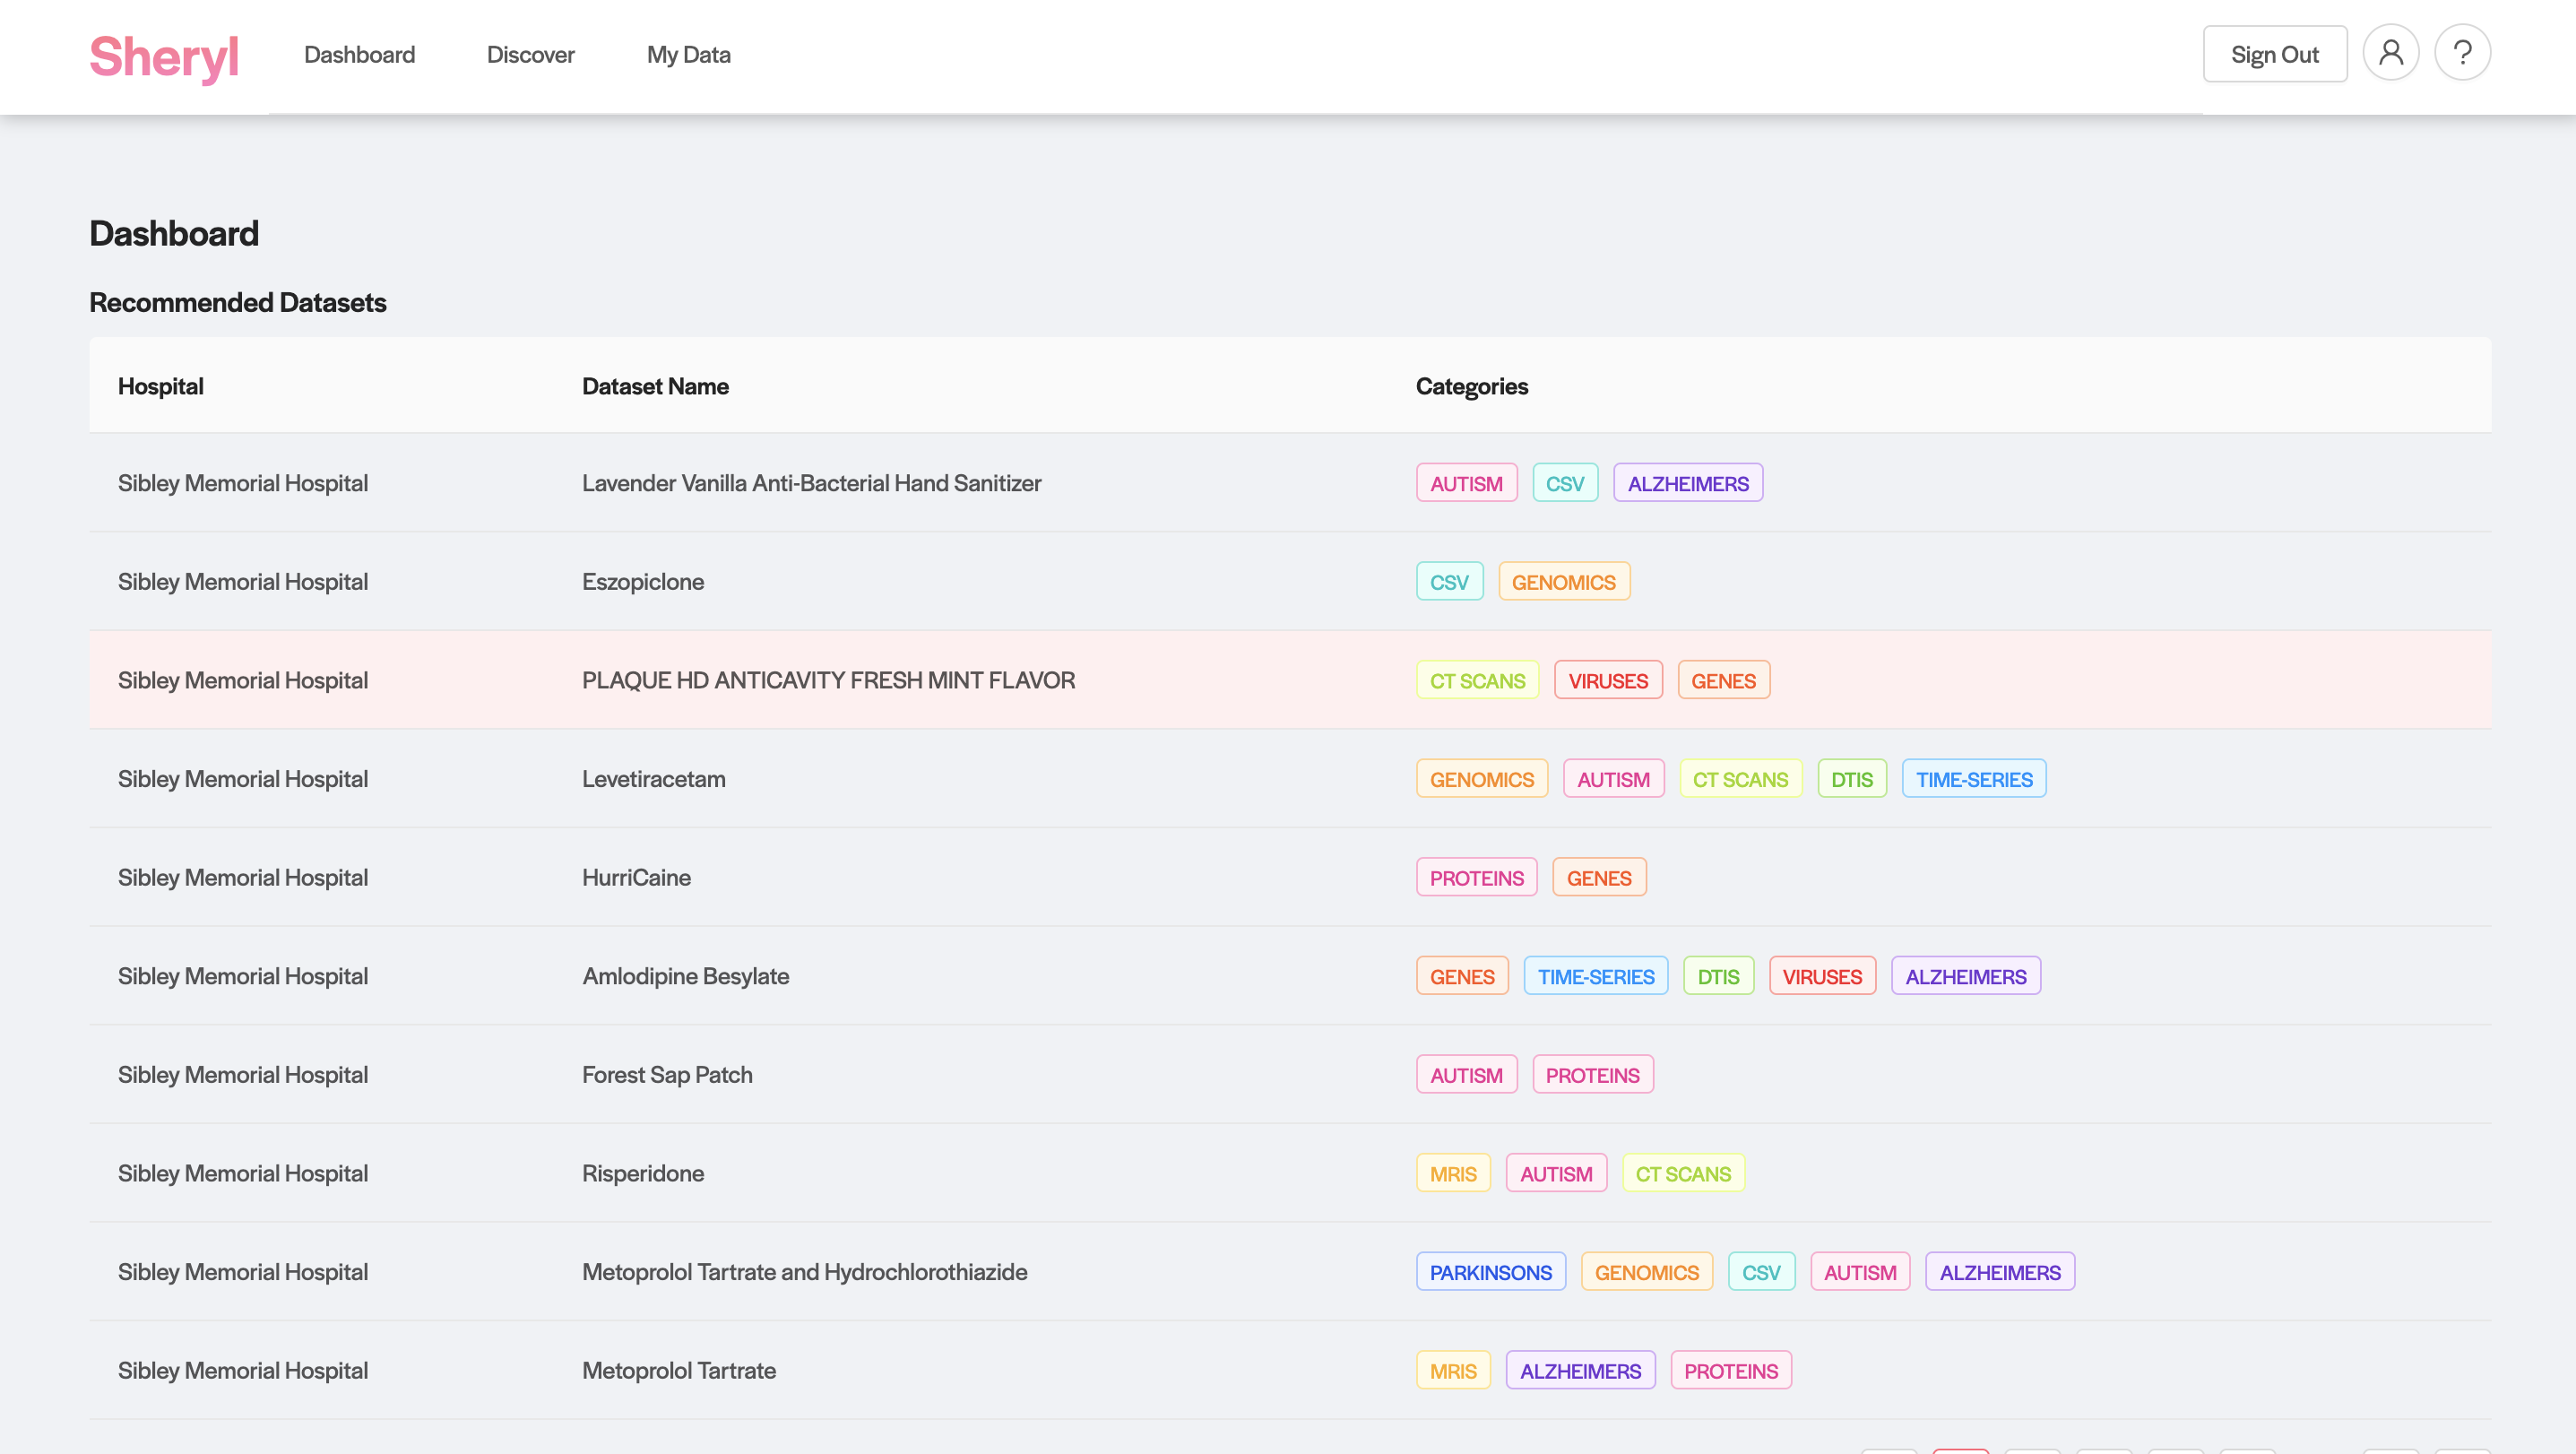The width and height of the screenshot is (2576, 1454).
Task: Select the Eszopiclone dataset row
Action: pyautogui.click(x=642, y=581)
